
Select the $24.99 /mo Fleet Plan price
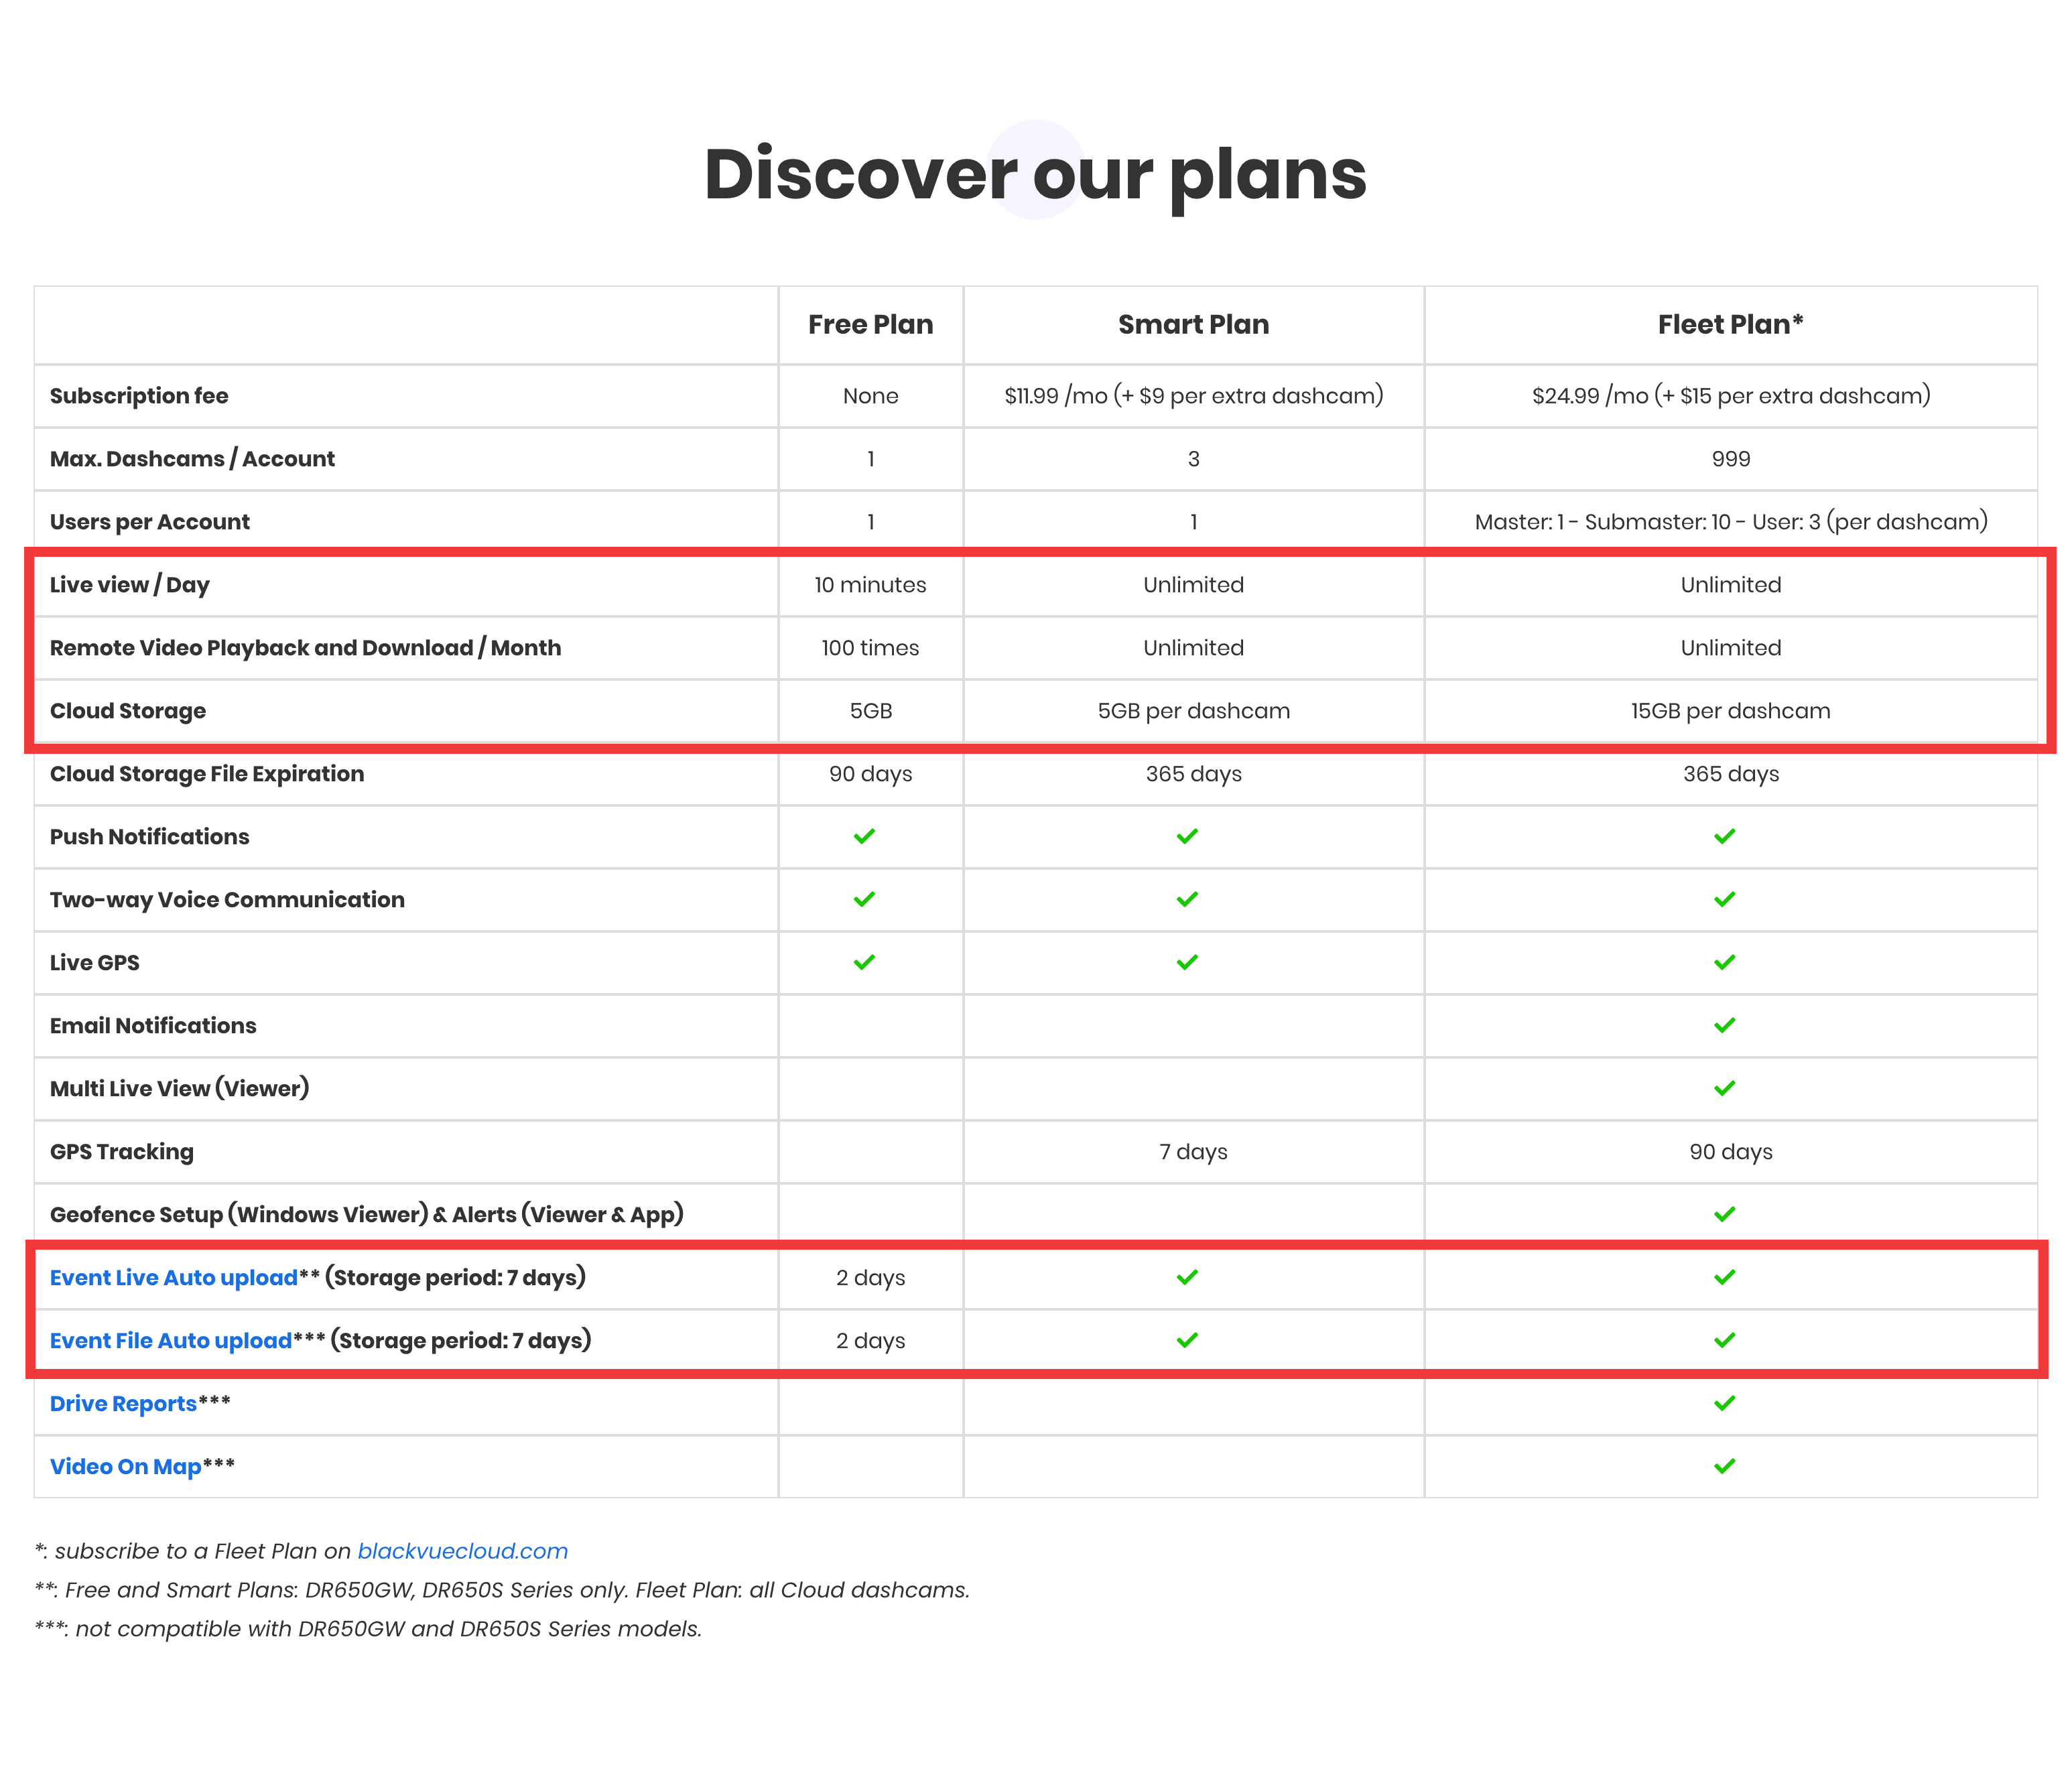coord(1731,396)
